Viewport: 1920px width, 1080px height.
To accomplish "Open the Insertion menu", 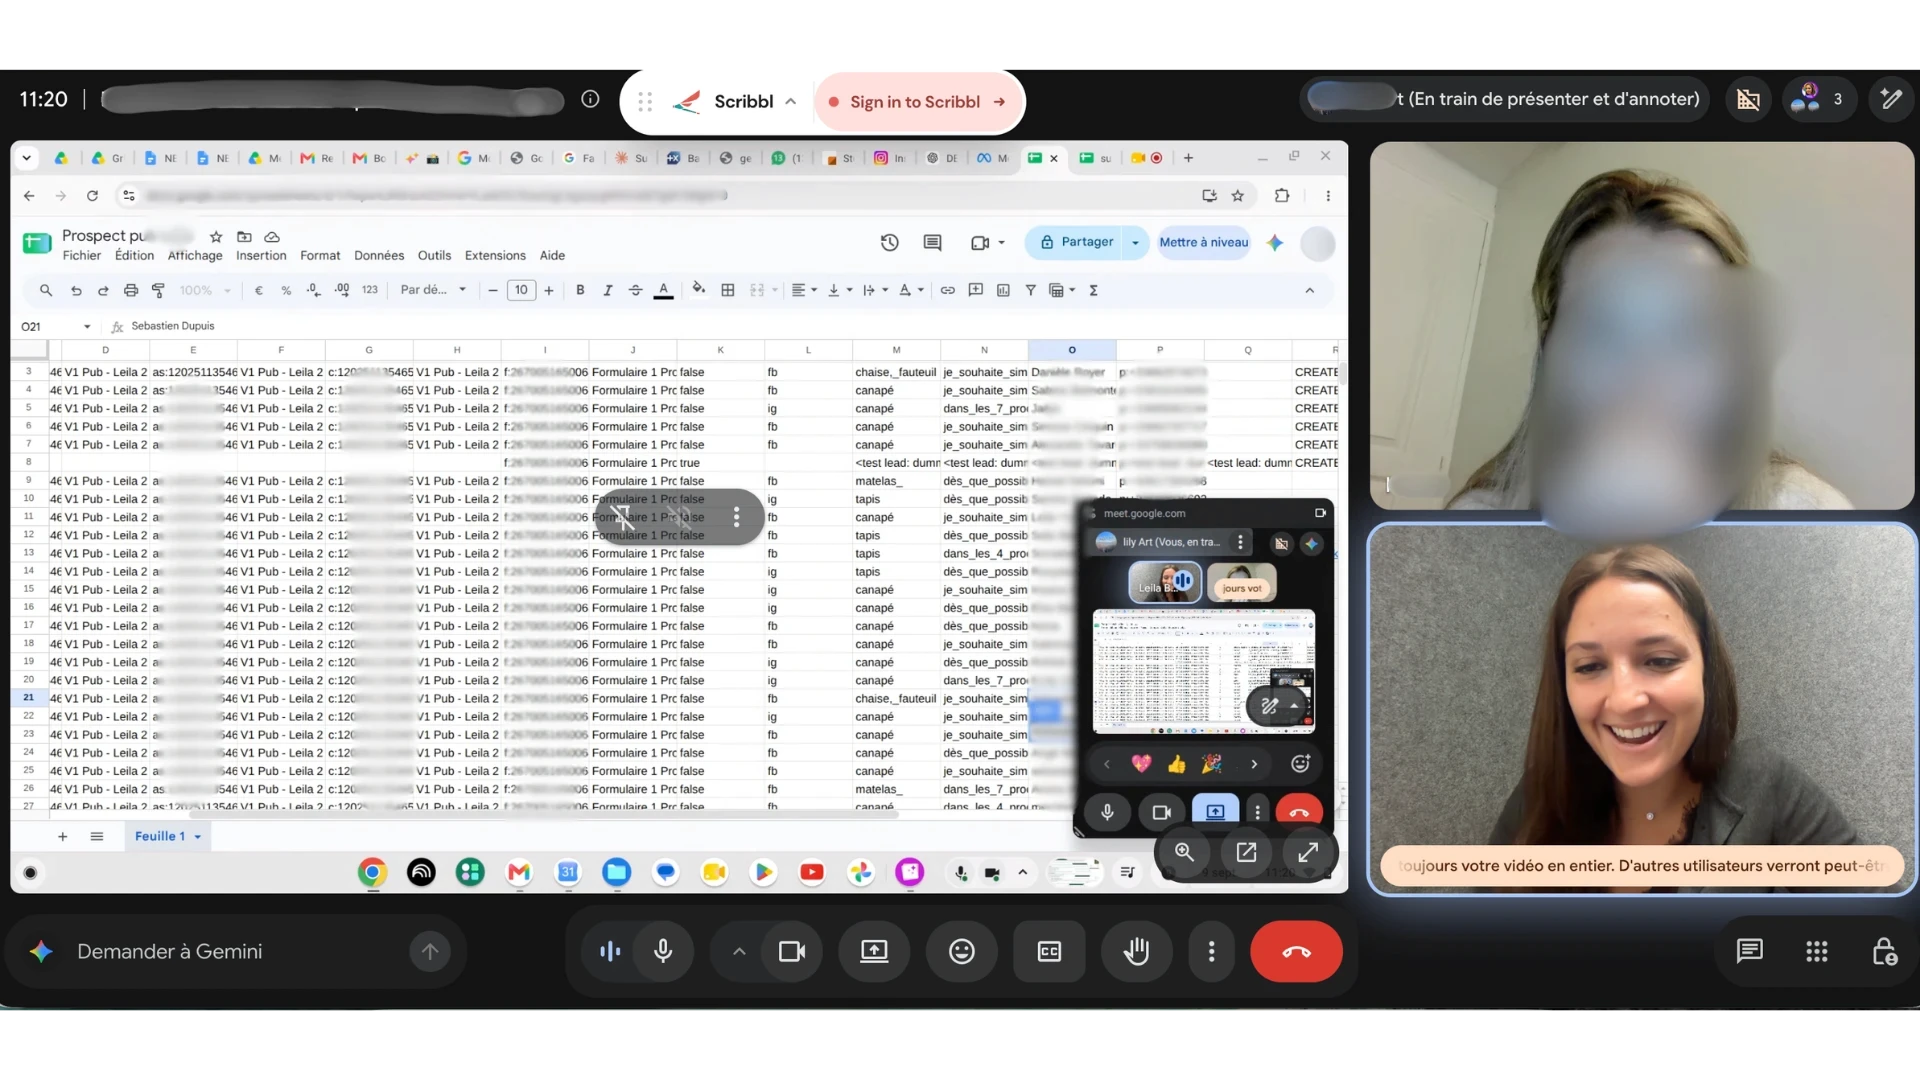I will [x=261, y=256].
